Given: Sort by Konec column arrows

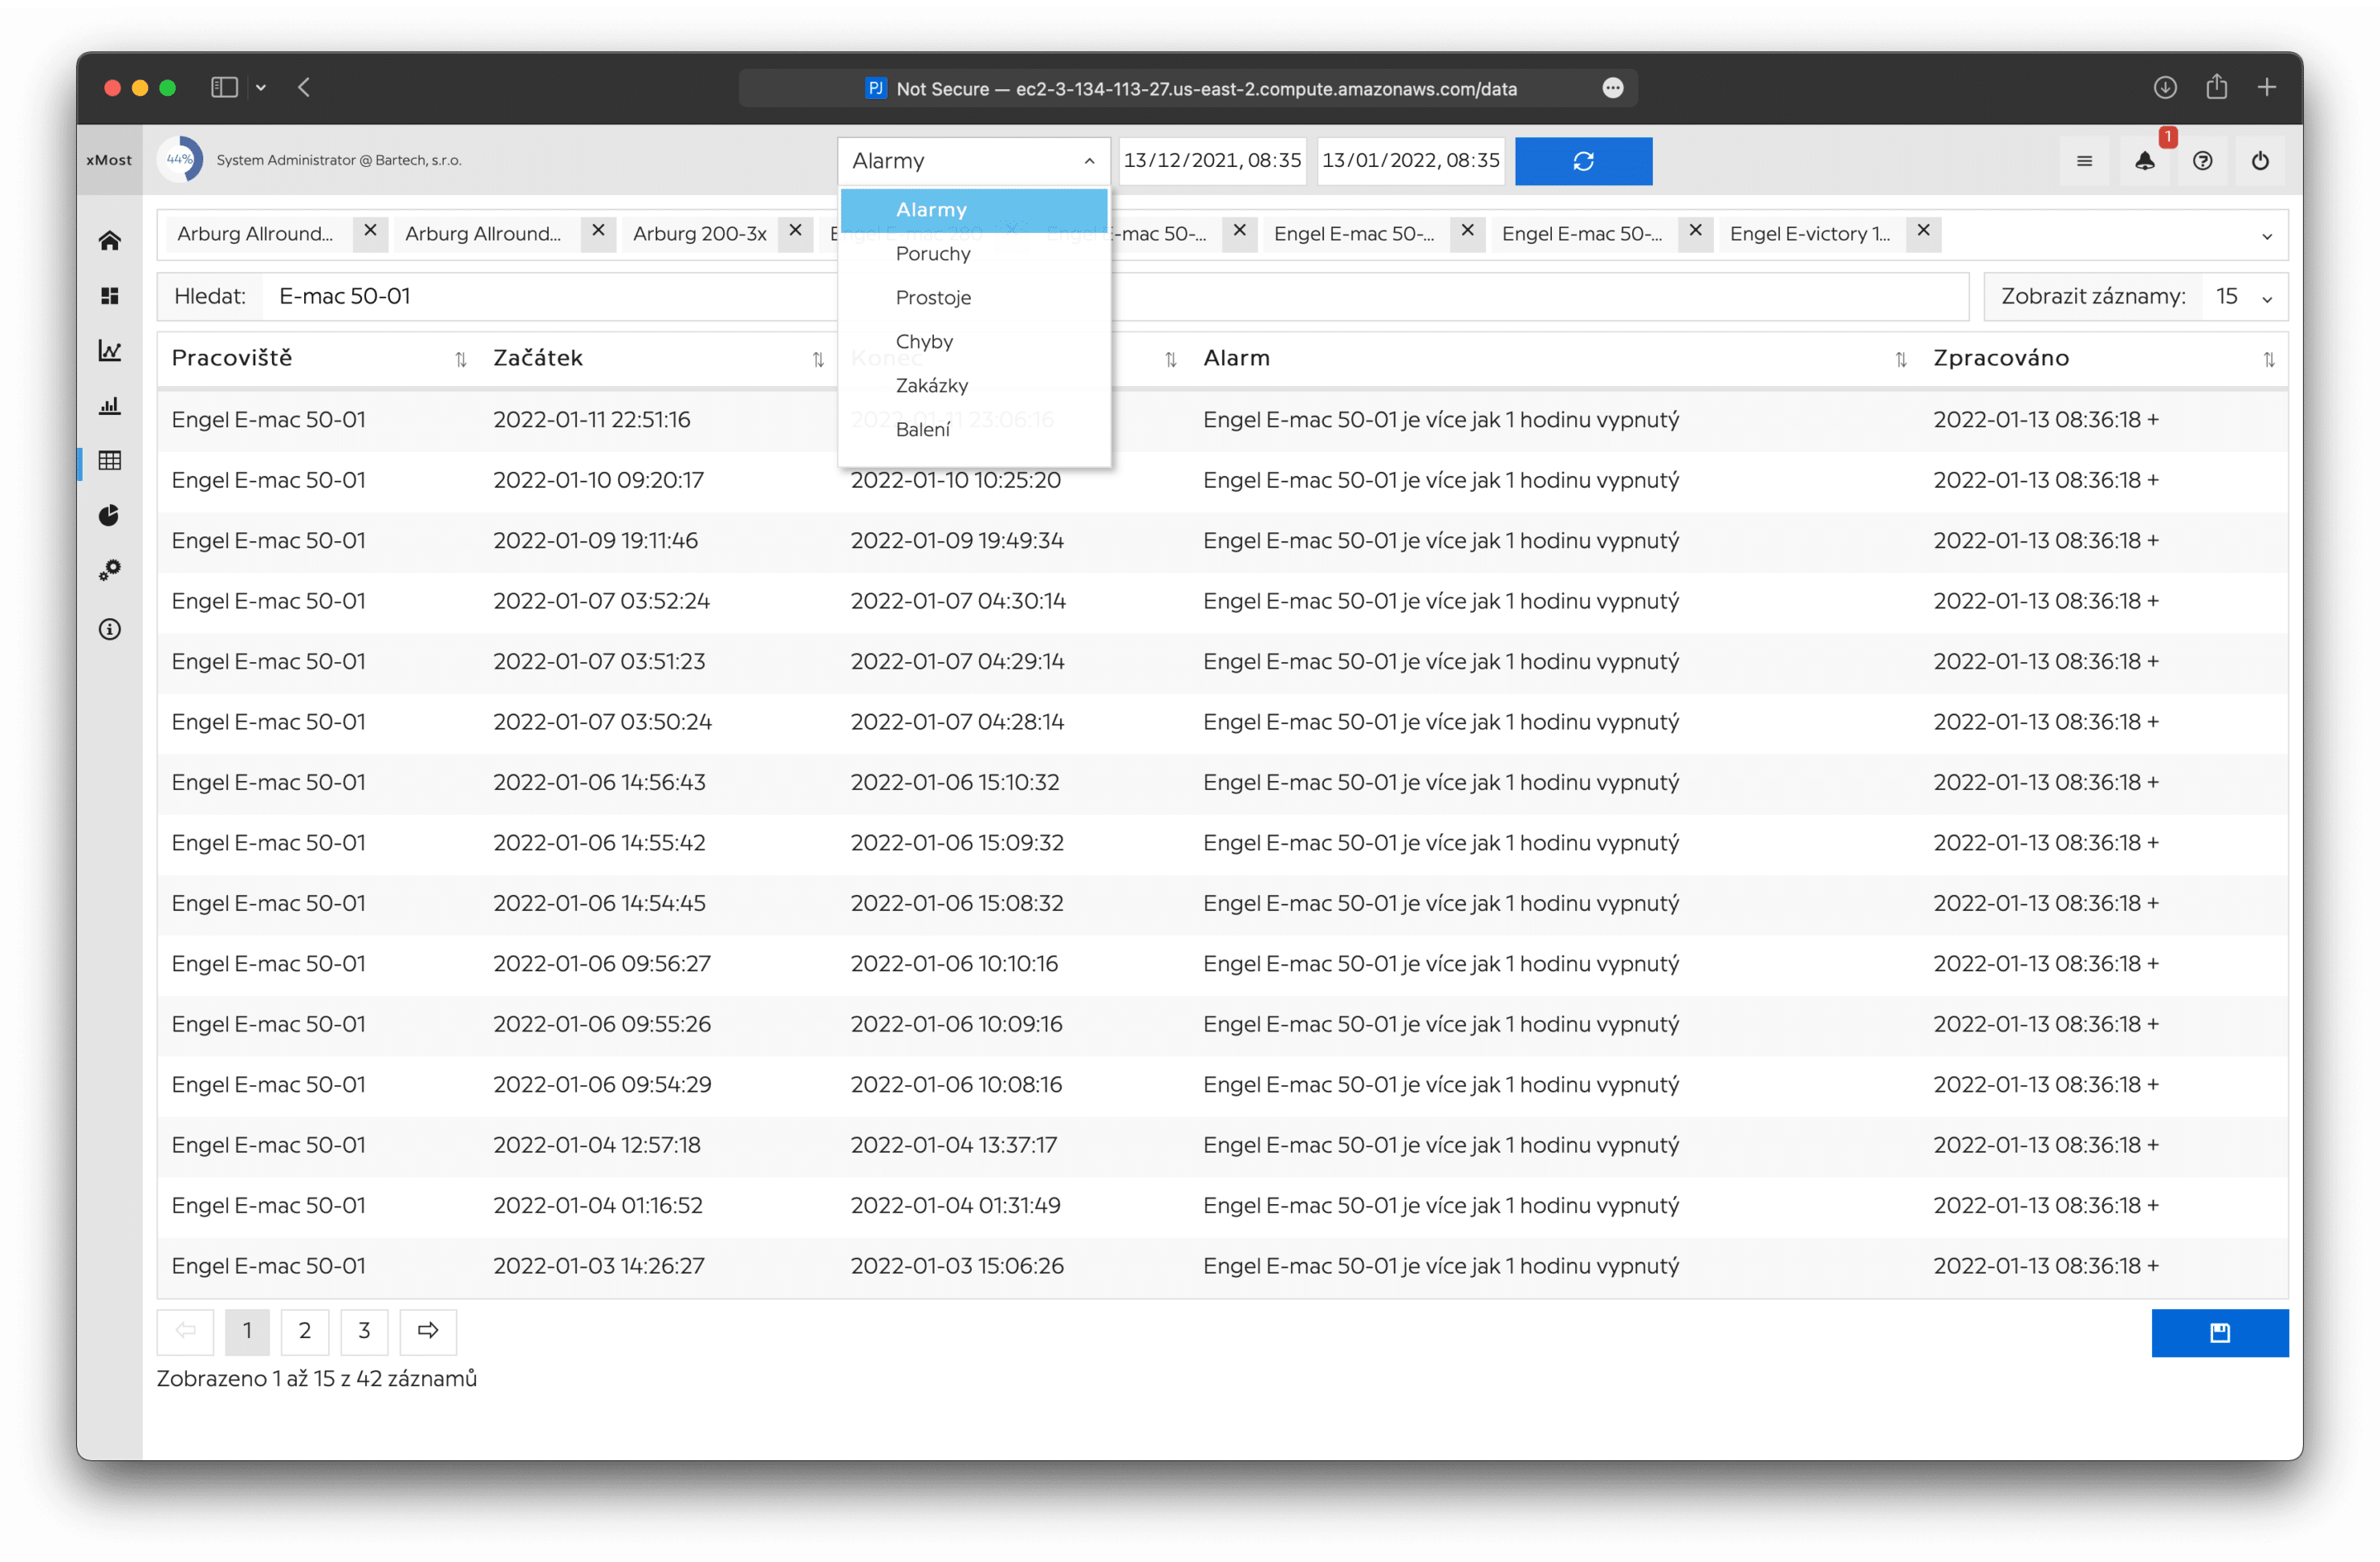Looking at the screenshot, I should pyautogui.click(x=1171, y=359).
